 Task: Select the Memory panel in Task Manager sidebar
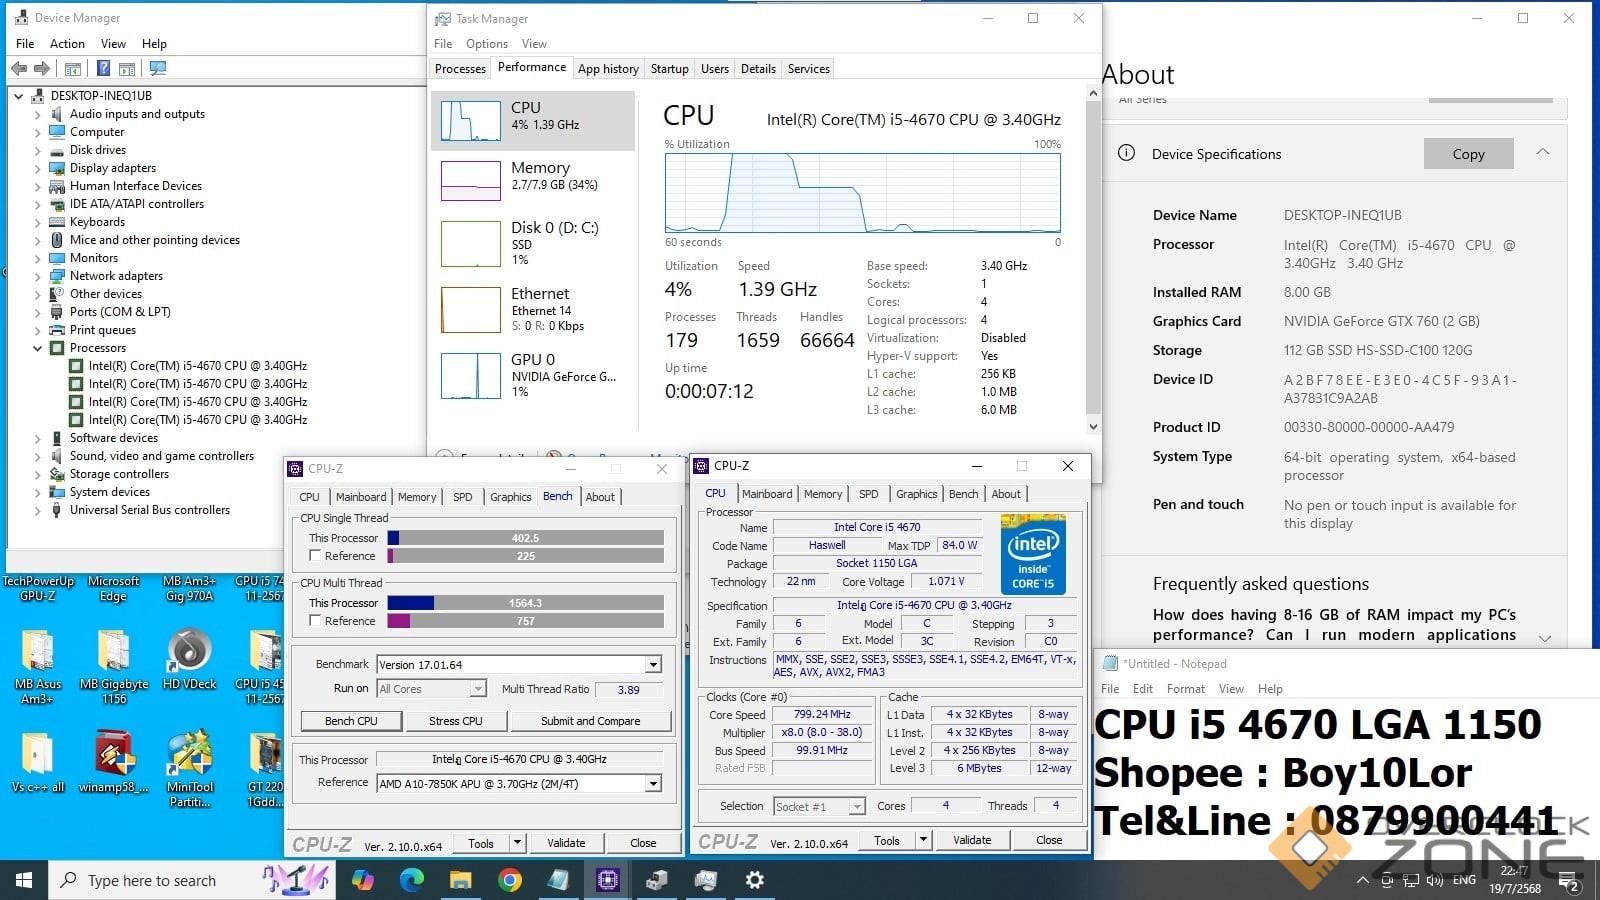533,180
